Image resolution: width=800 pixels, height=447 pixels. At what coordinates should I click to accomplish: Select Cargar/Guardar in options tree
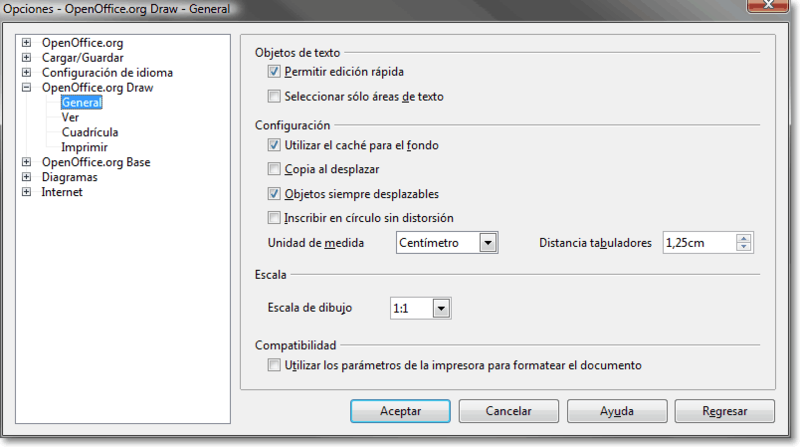point(83,58)
